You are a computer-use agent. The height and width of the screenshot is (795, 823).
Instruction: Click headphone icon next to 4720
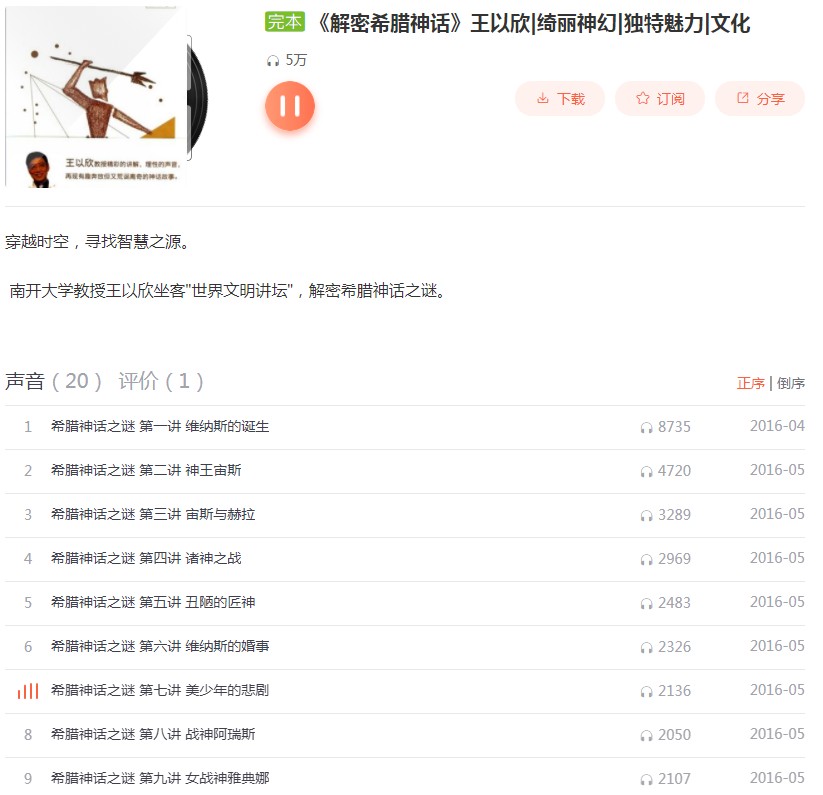[646, 472]
